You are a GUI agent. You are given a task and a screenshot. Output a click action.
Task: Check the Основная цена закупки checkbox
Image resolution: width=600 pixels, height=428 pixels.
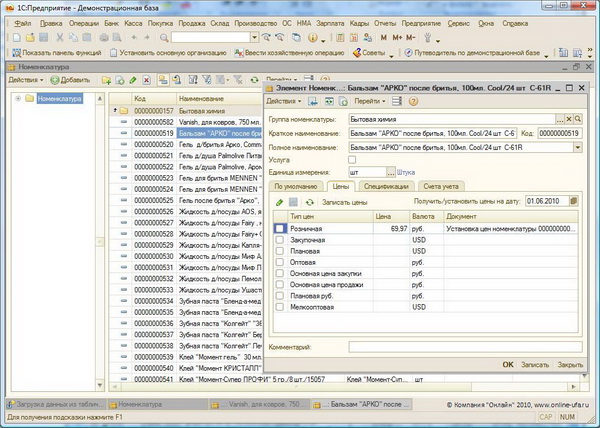pos(280,273)
